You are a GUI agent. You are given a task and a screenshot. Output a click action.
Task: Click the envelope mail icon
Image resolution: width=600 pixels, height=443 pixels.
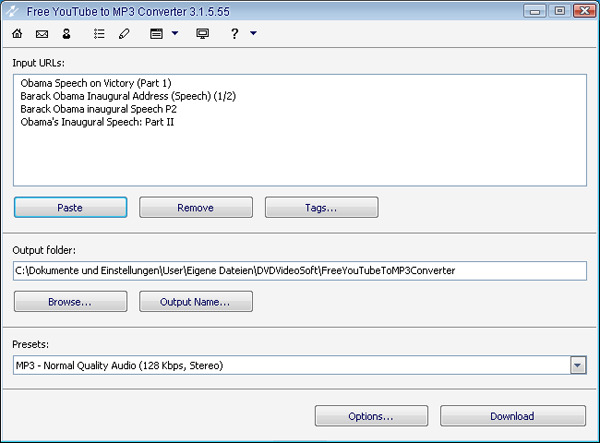pos(42,34)
